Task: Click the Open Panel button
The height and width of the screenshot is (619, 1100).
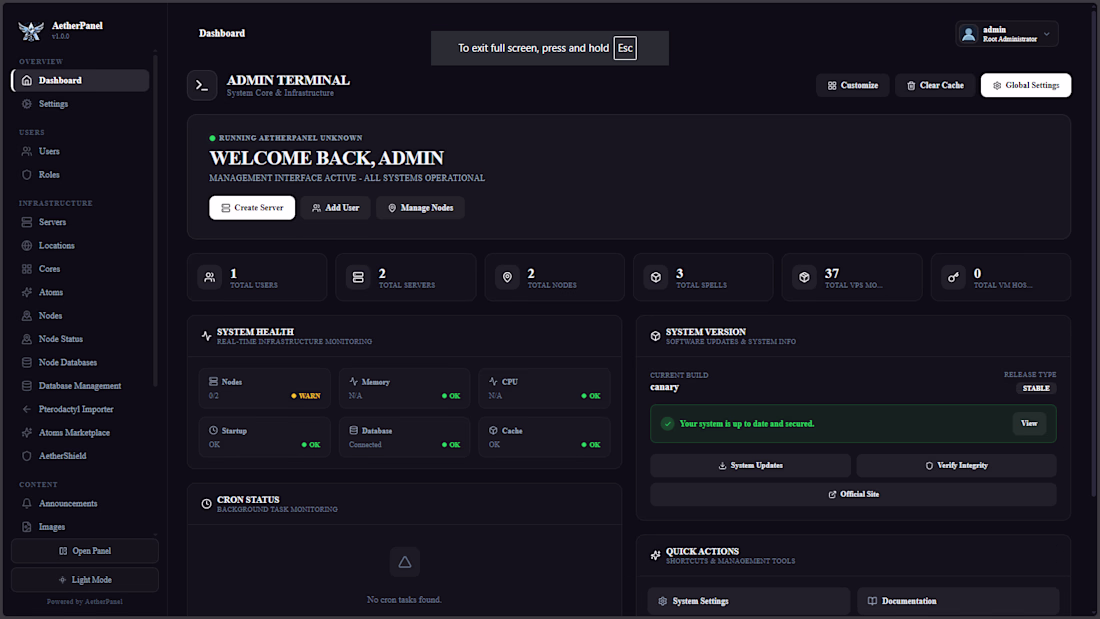Action: click(85, 551)
